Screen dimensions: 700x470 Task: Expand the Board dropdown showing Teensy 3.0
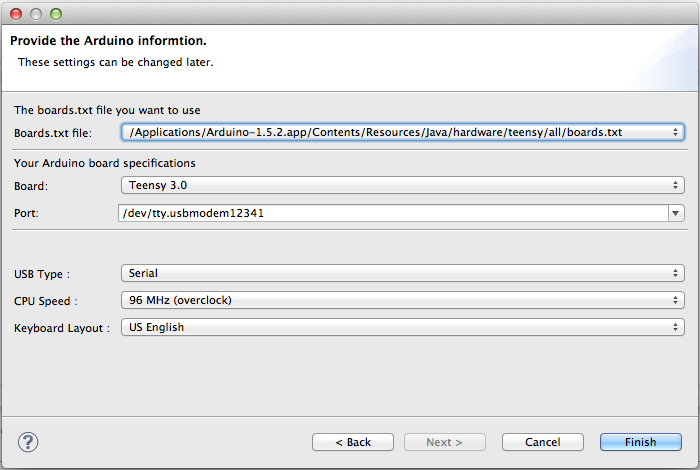click(x=401, y=185)
